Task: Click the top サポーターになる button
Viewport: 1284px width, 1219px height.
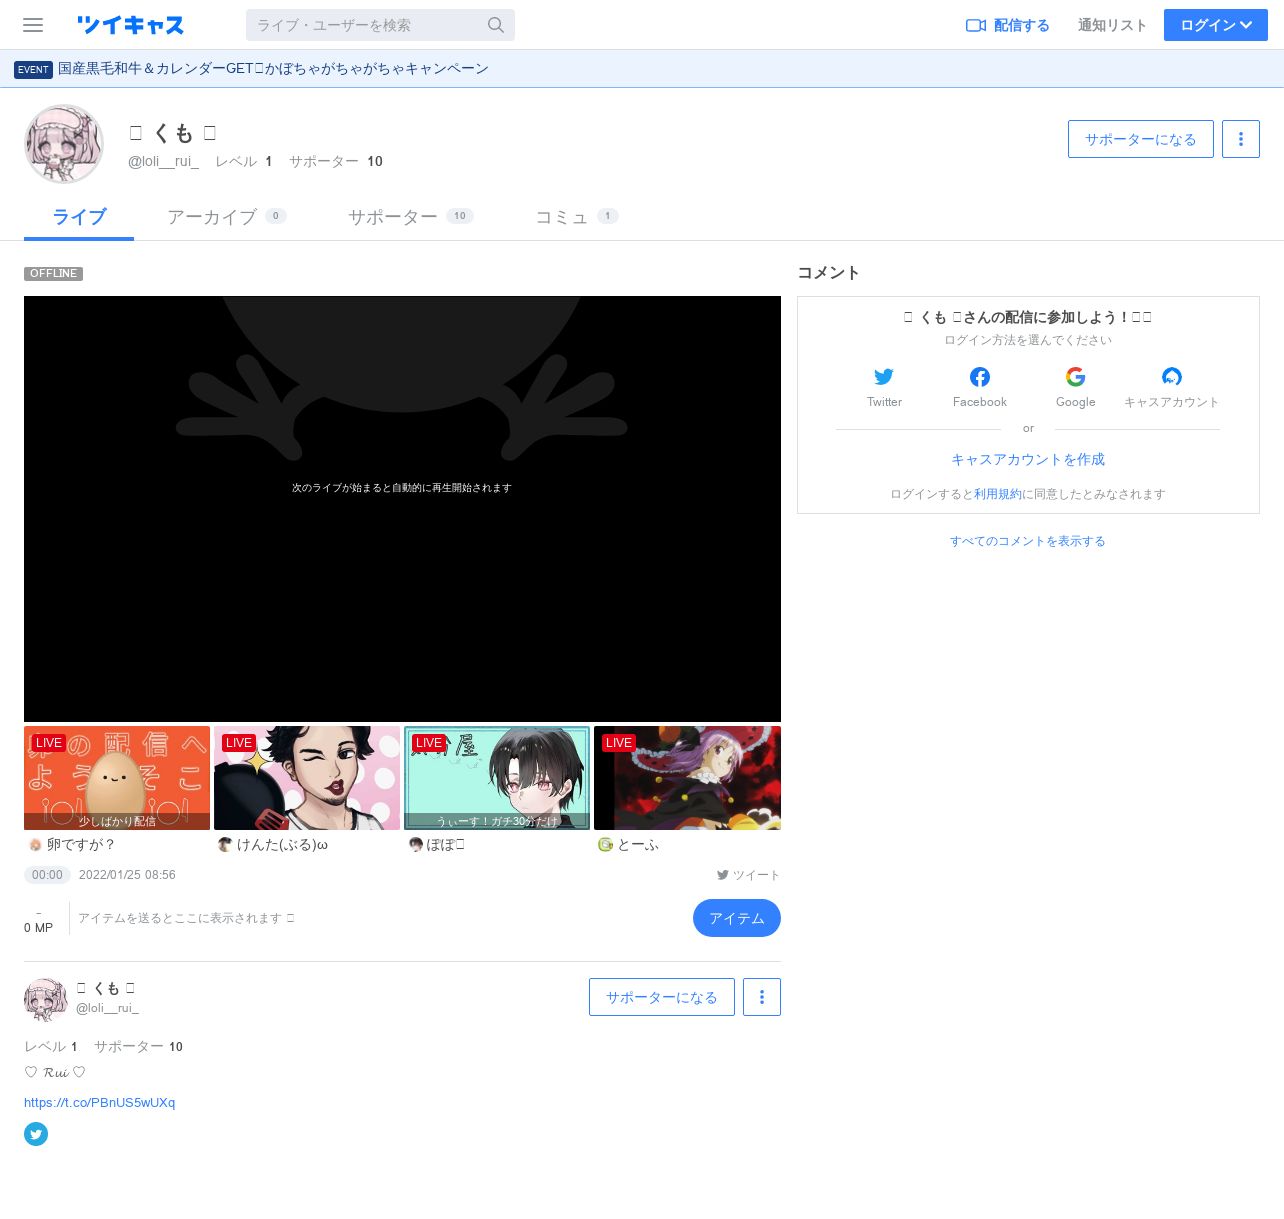Action: point(1141,139)
